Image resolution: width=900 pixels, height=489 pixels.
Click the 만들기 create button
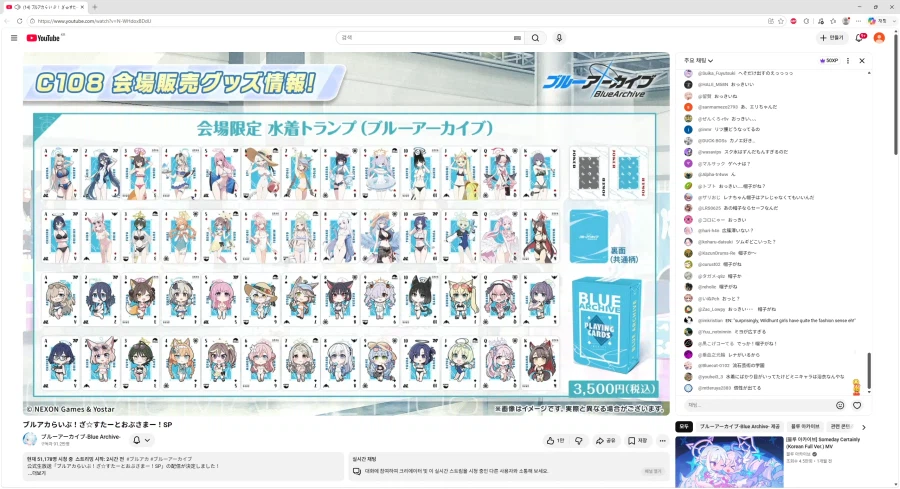[x=832, y=38]
